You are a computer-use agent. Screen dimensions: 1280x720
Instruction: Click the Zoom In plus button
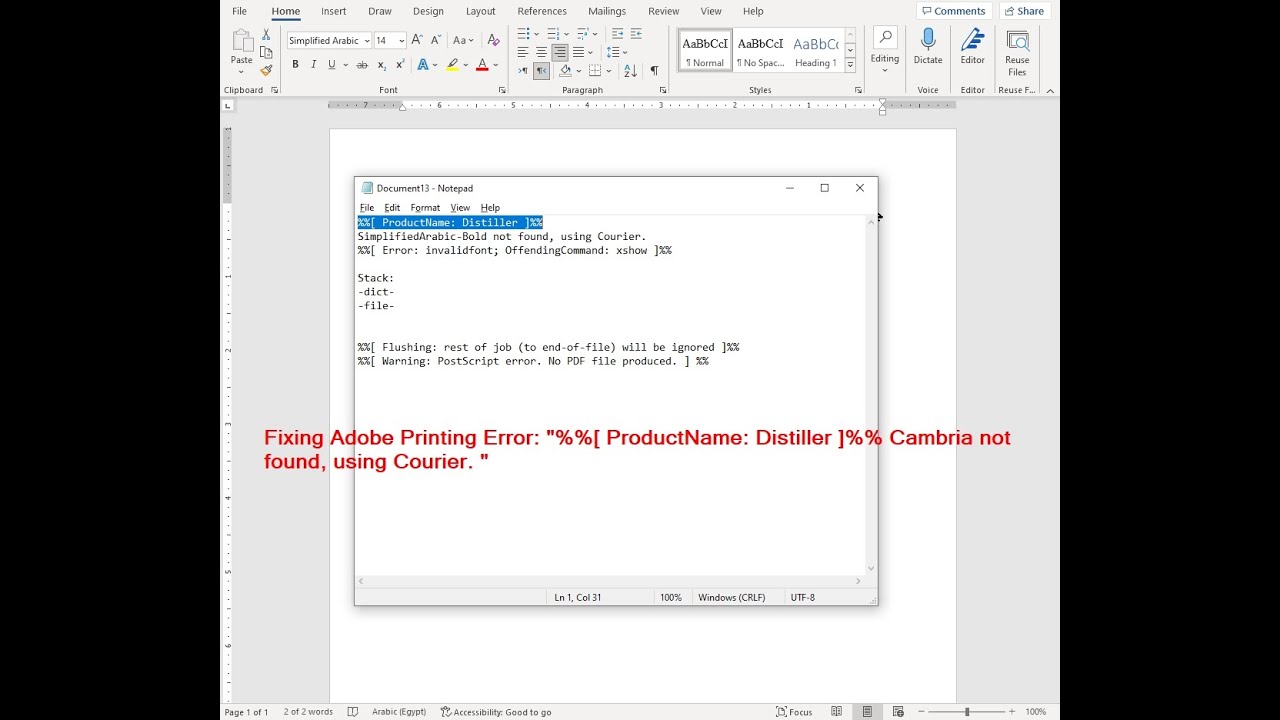1012,712
